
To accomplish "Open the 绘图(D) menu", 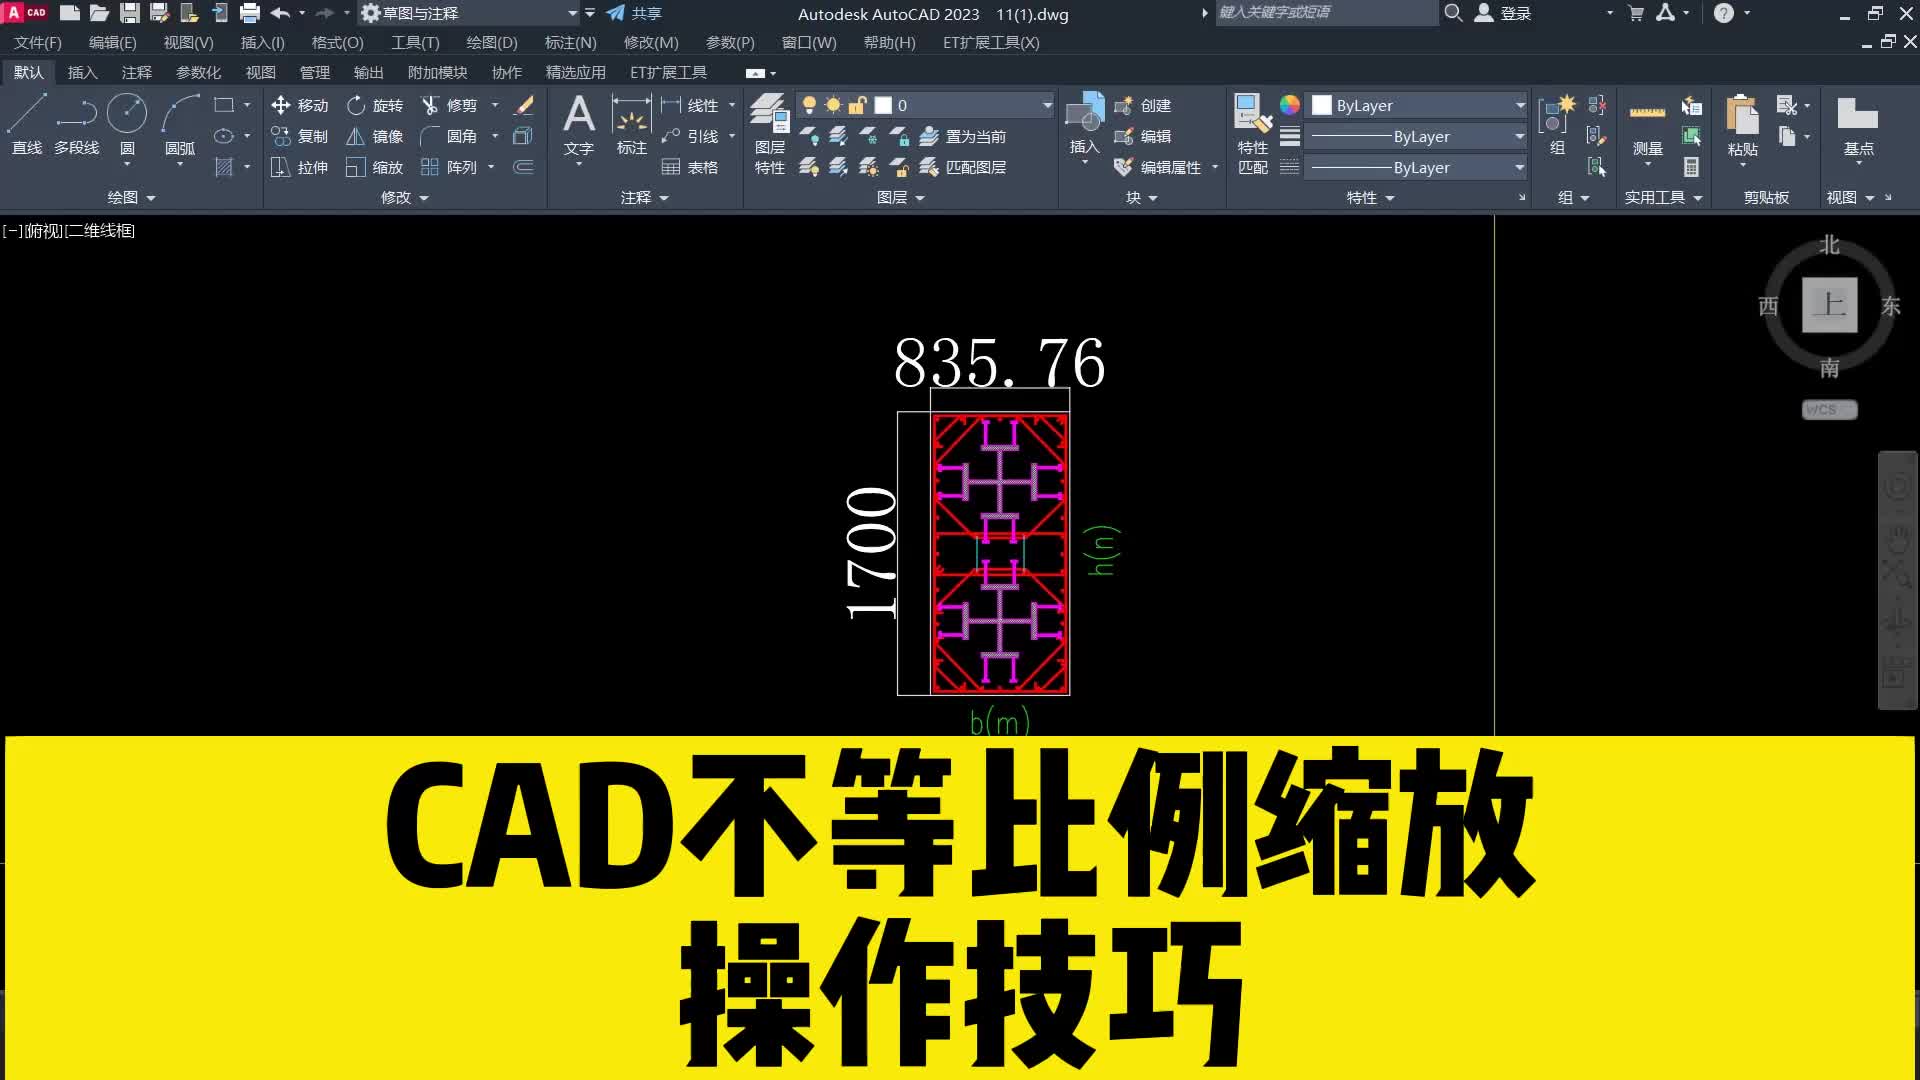I will click(x=492, y=43).
